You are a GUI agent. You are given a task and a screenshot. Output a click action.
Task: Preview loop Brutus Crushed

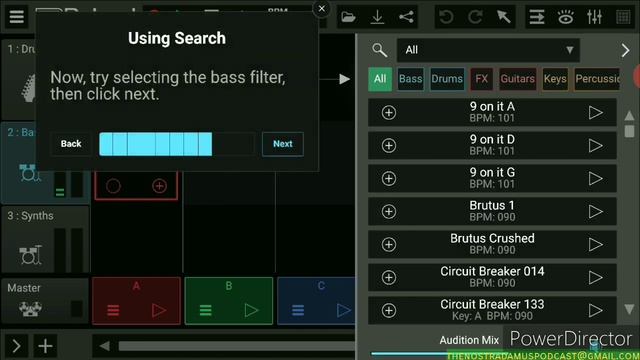(596, 244)
